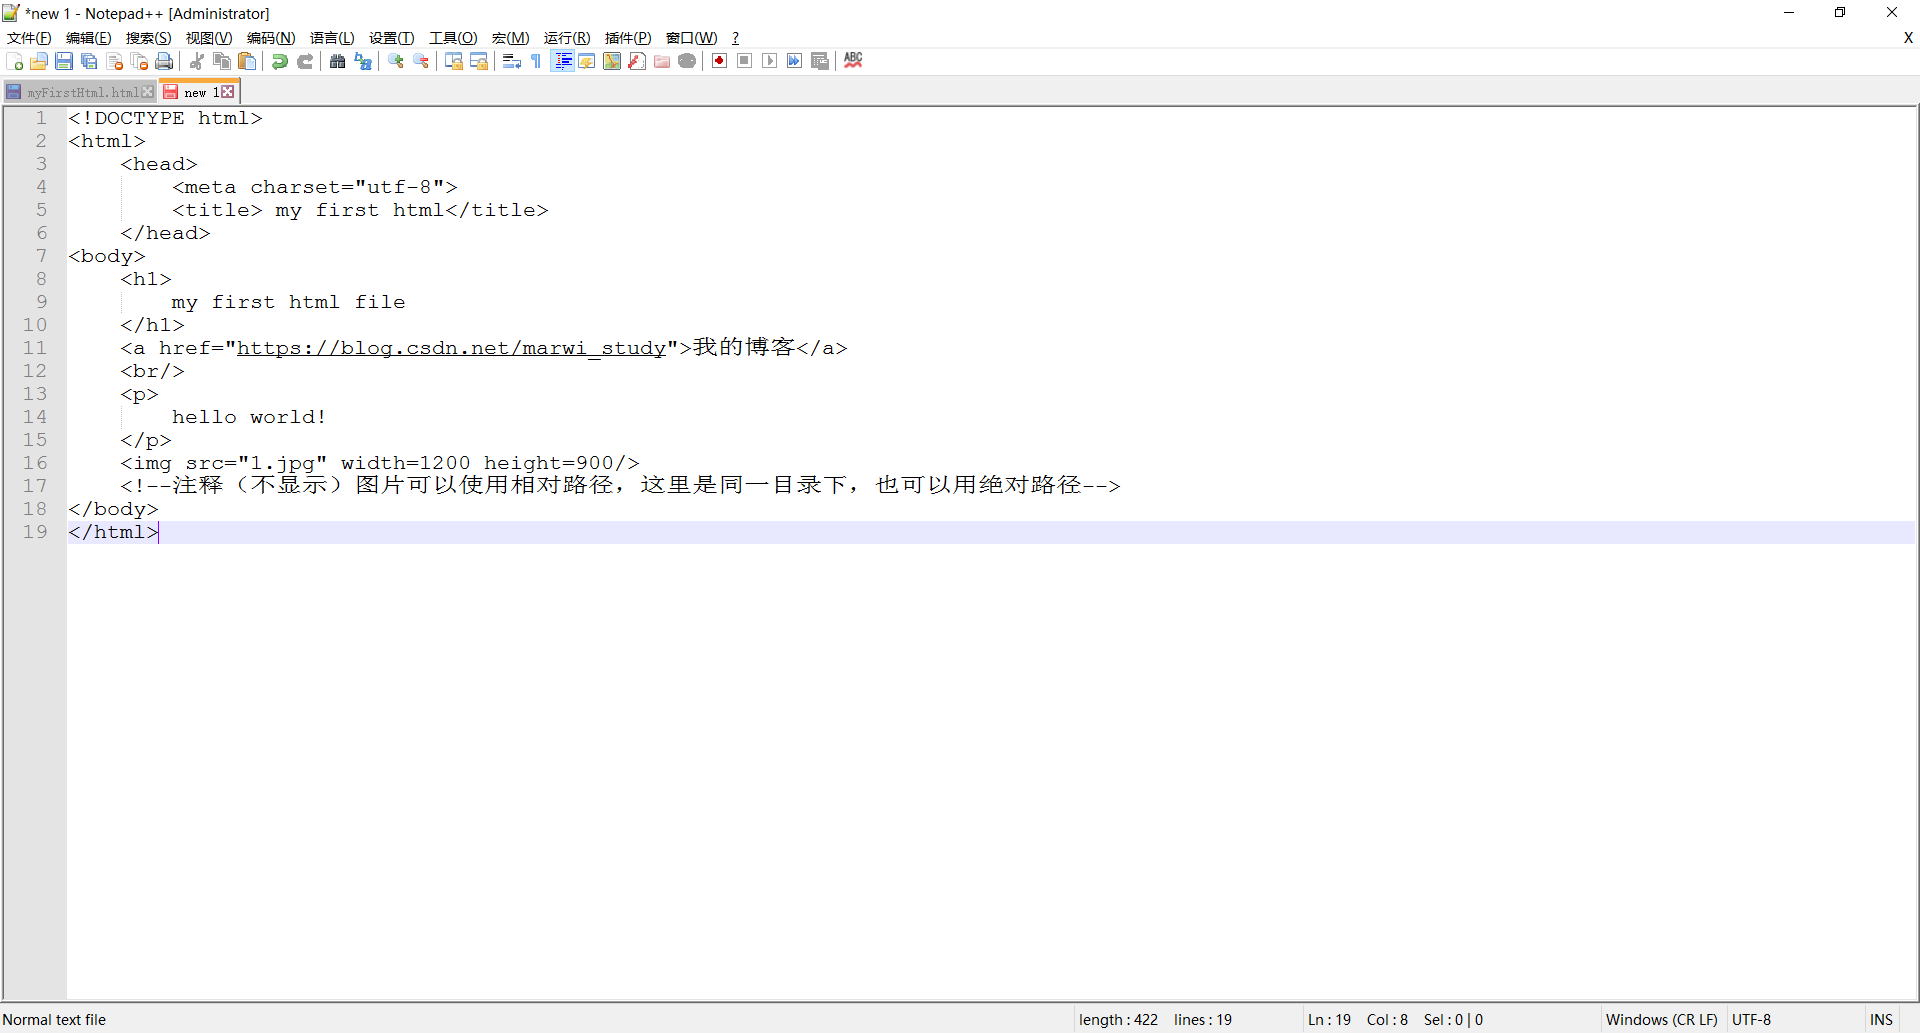Image resolution: width=1920 pixels, height=1033 pixels.
Task: Open the 视图(V) menu
Action: pyautogui.click(x=209, y=38)
